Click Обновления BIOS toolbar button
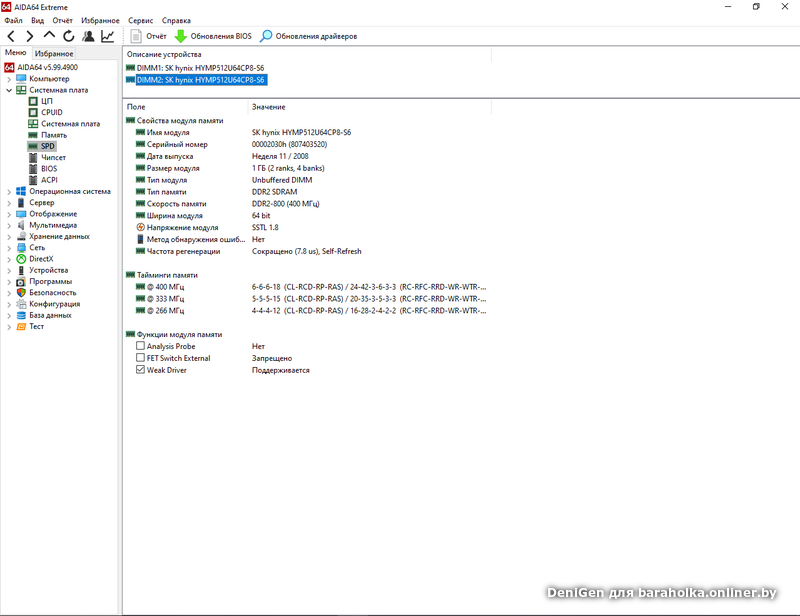800x616 pixels. 213,36
